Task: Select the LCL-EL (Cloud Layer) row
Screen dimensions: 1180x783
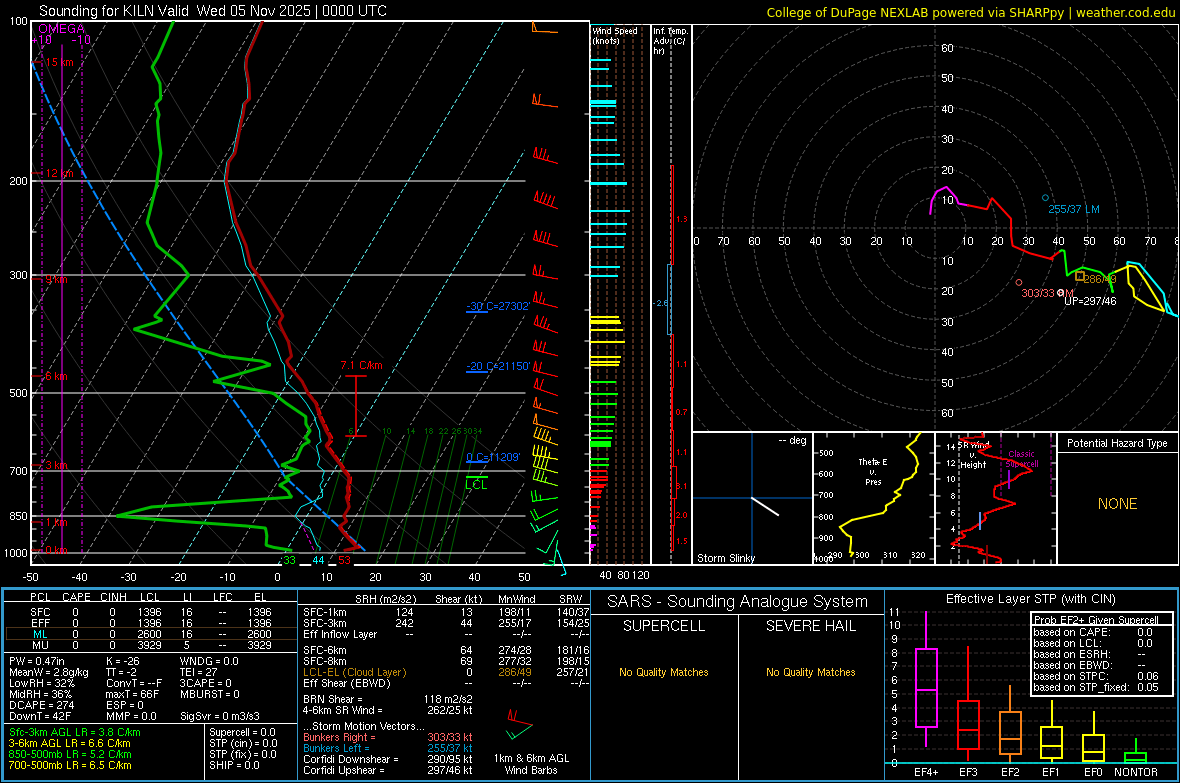Action: 446,672
